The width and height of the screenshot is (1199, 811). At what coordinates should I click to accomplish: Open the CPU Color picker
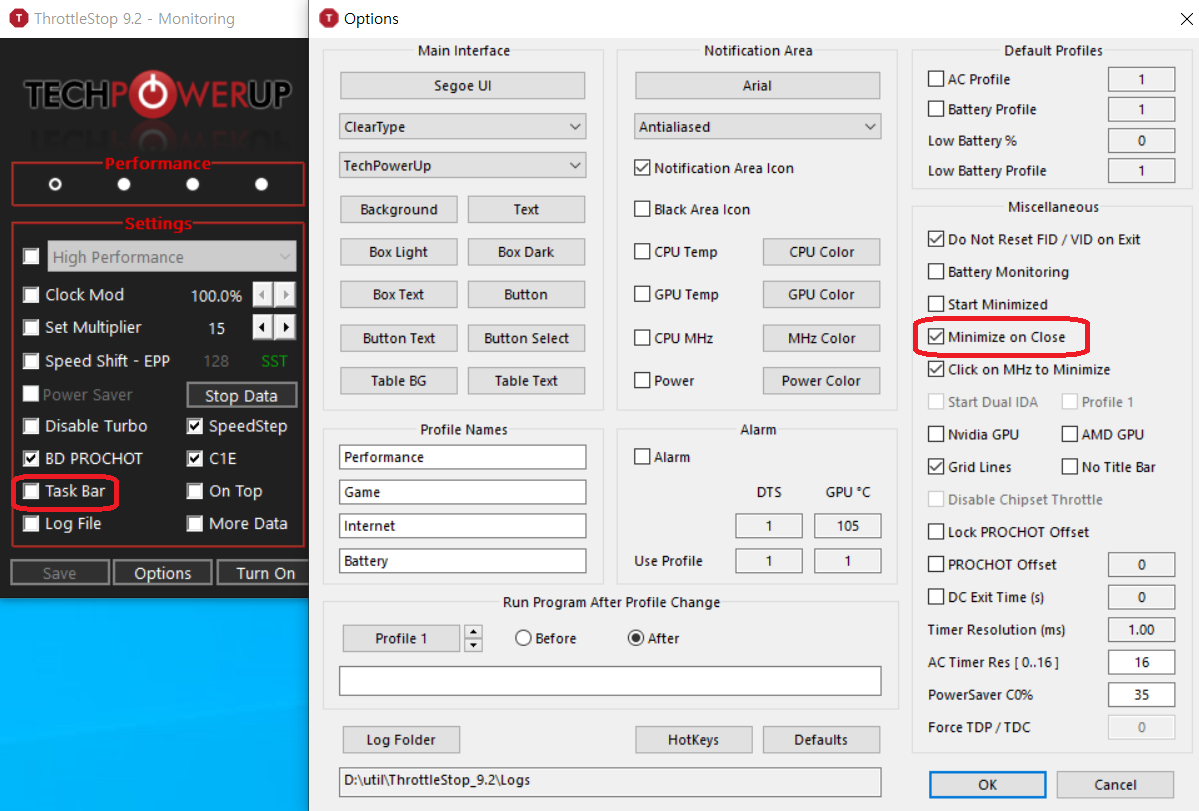821,251
